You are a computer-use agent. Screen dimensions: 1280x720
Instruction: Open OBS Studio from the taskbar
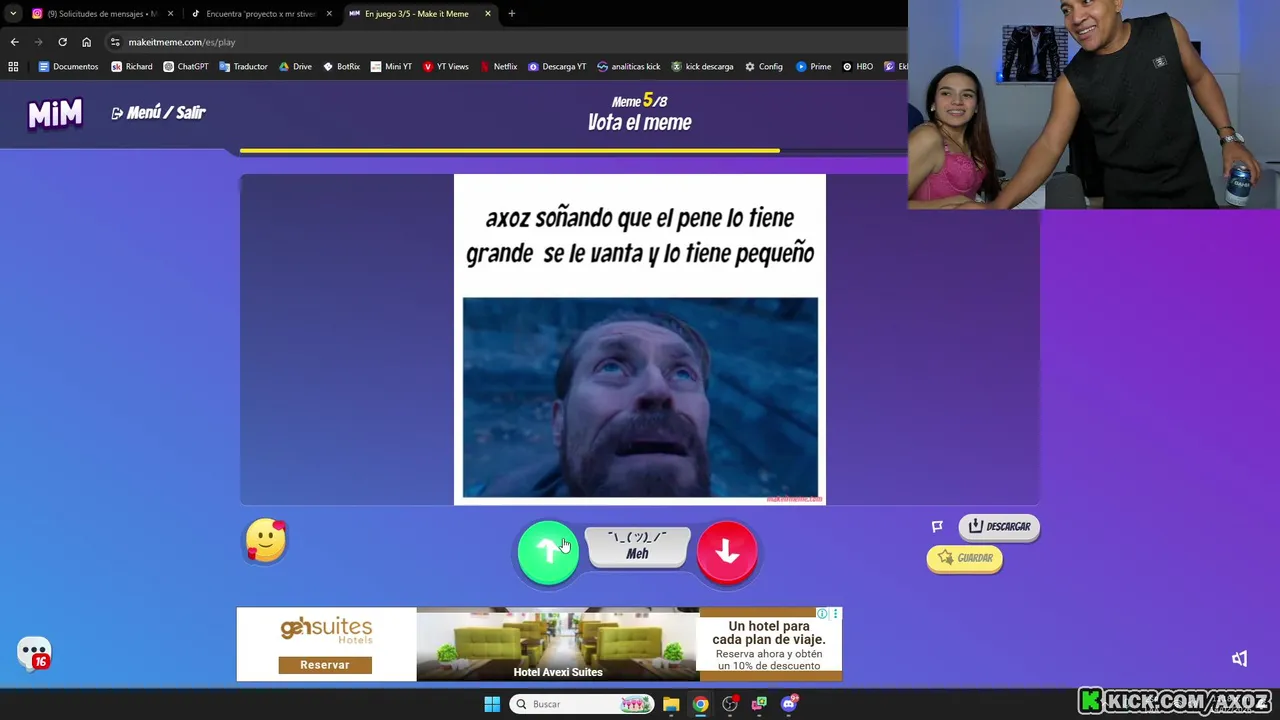(730, 704)
